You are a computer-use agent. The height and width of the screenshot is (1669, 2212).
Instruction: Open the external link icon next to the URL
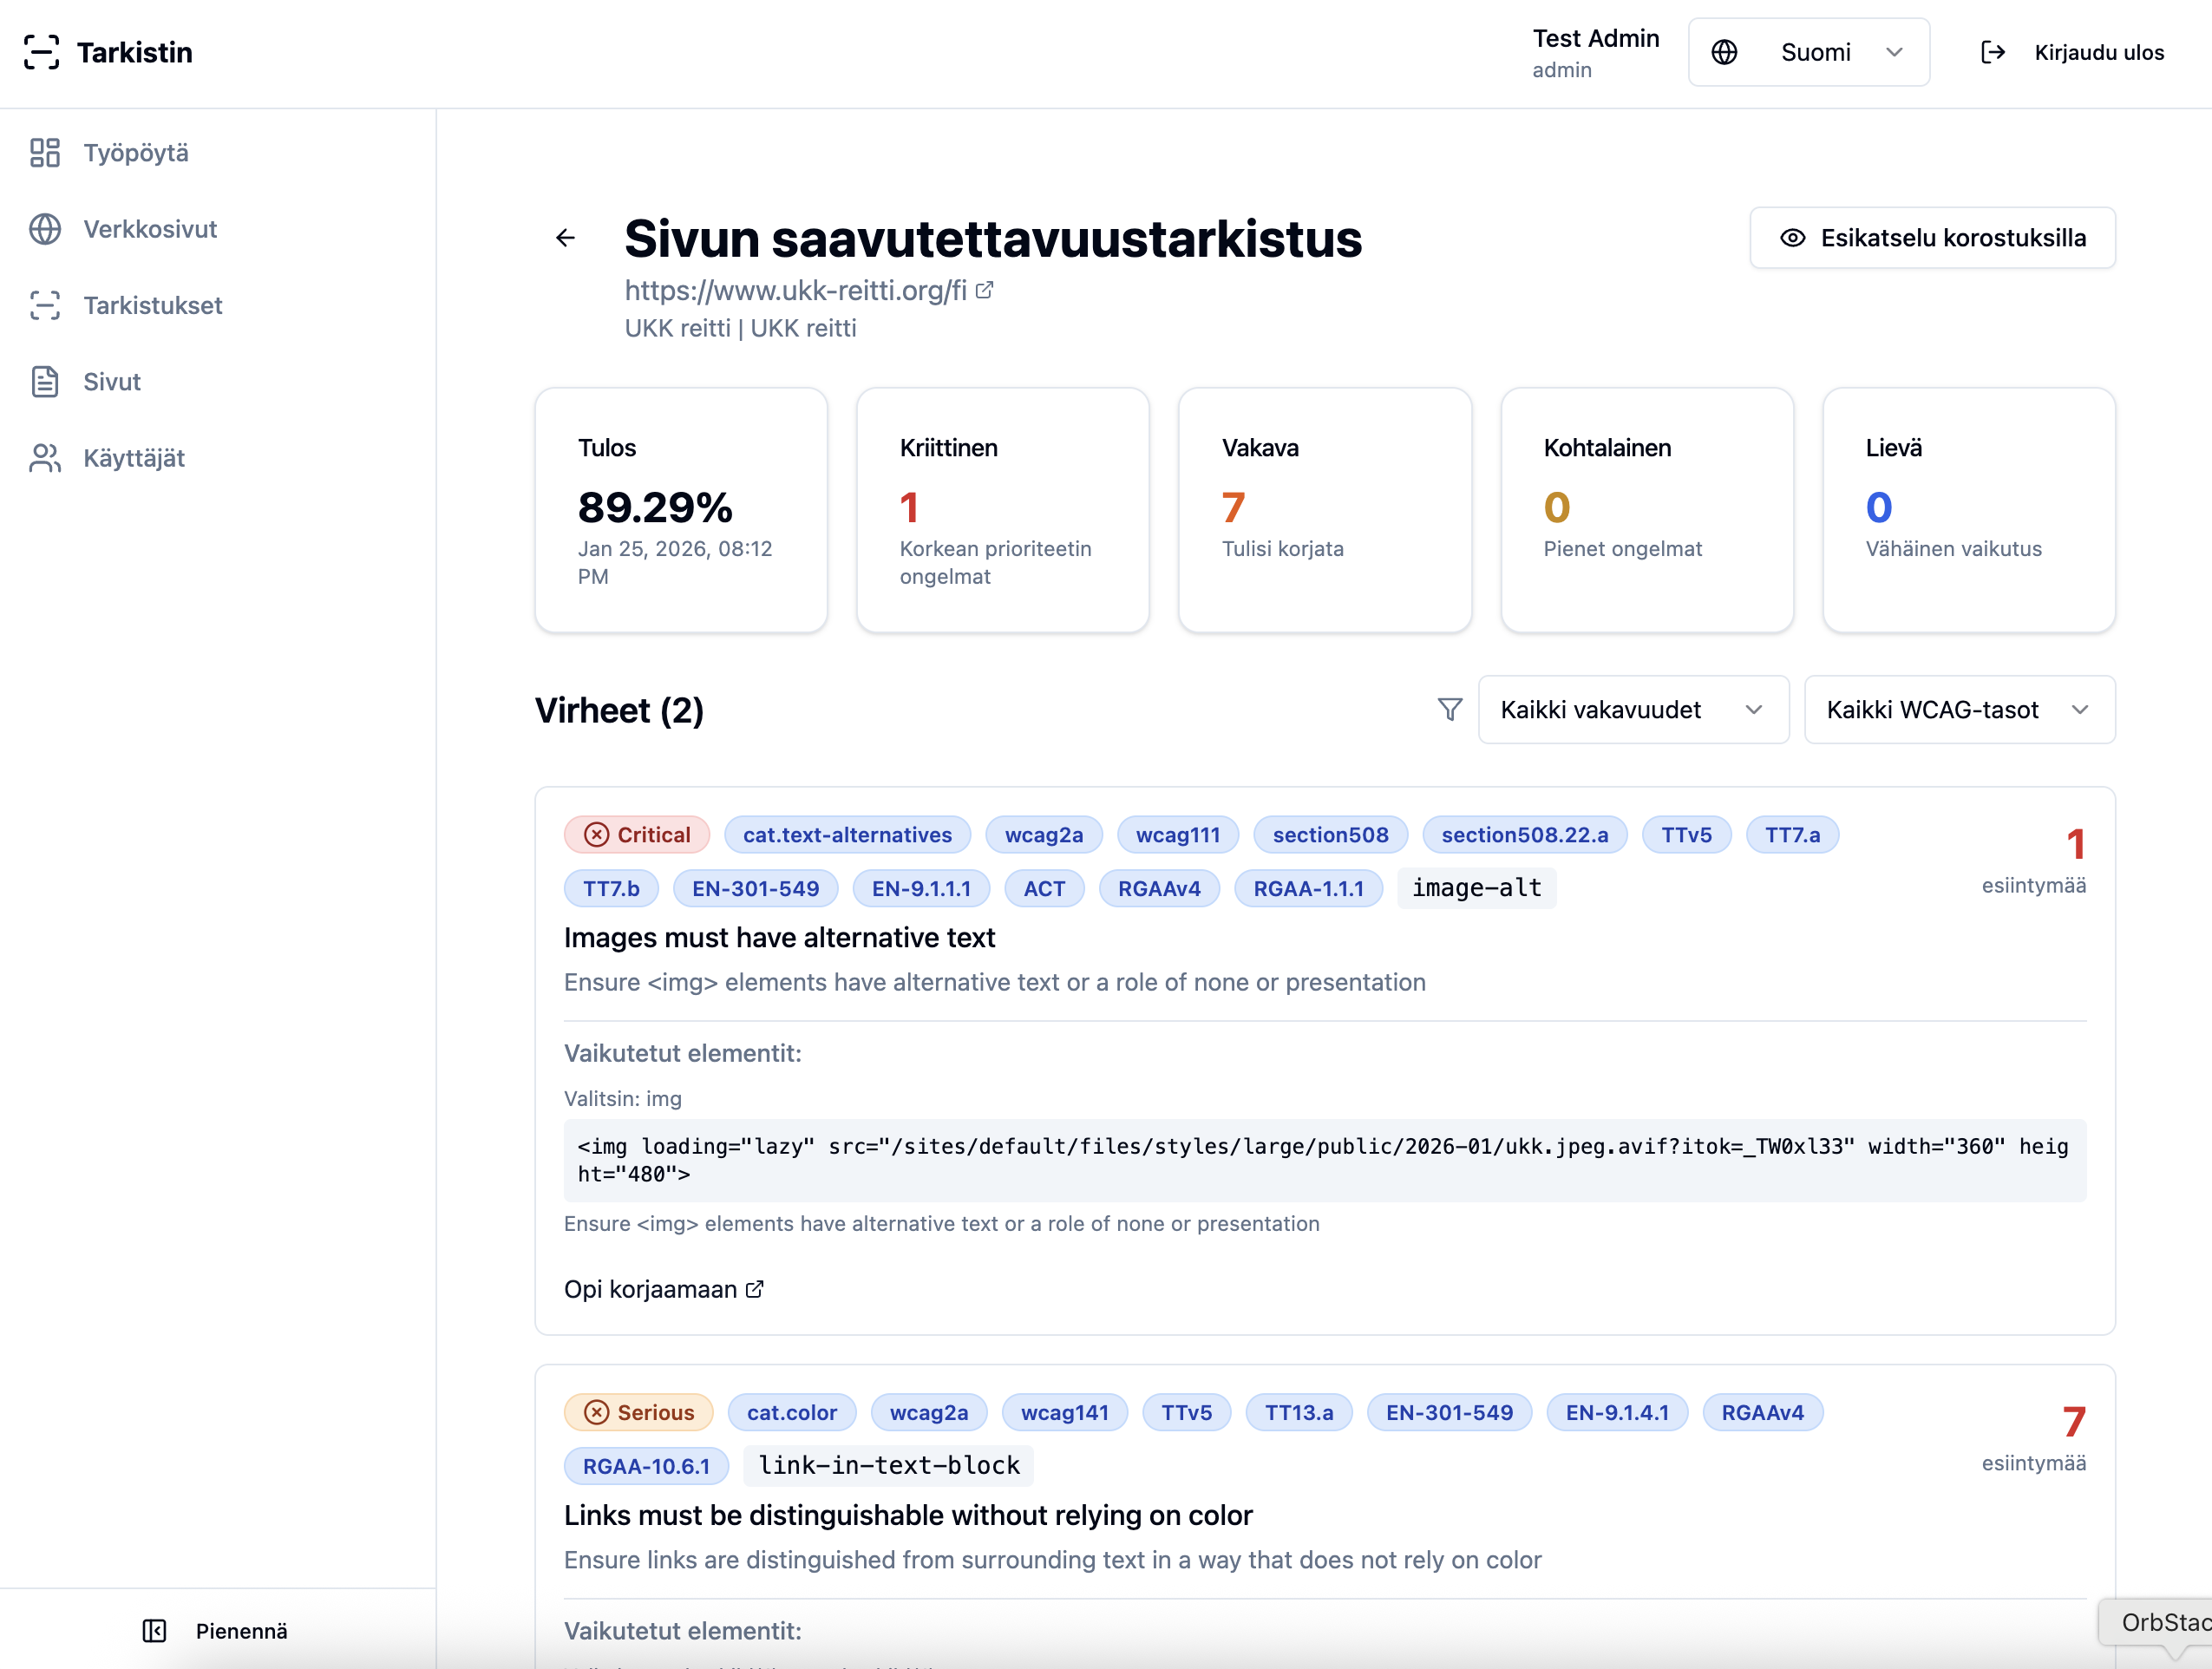[x=985, y=290]
